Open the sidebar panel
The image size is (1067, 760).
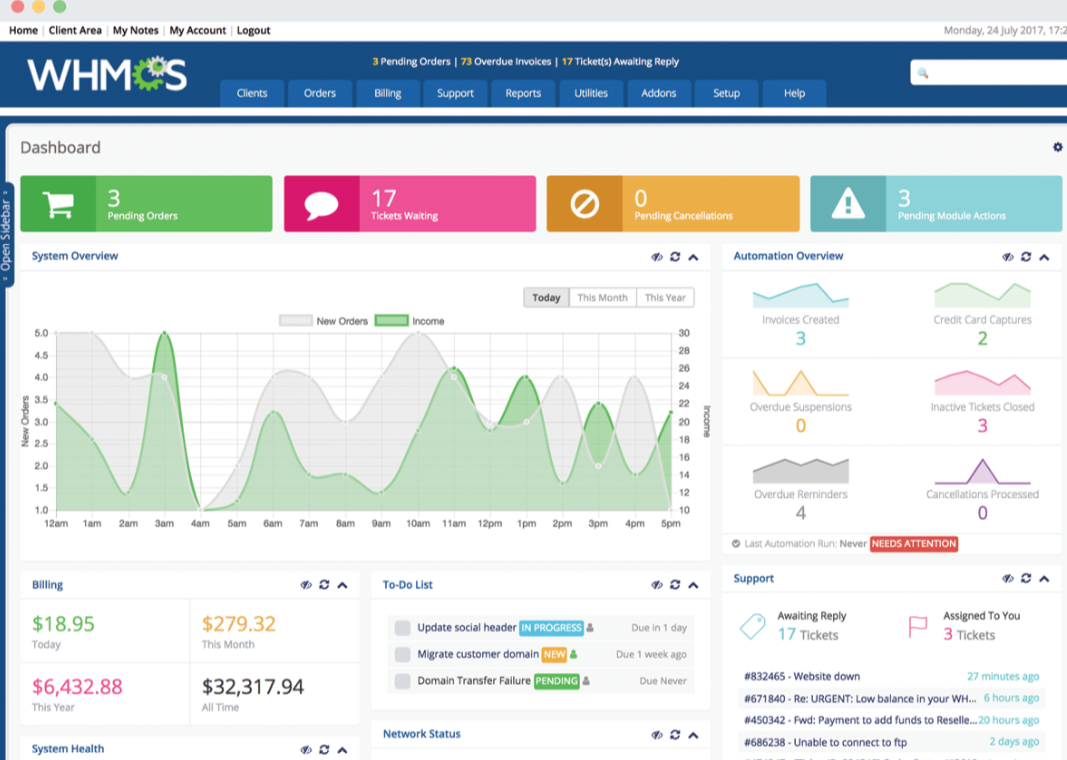pyautogui.click(x=6, y=235)
